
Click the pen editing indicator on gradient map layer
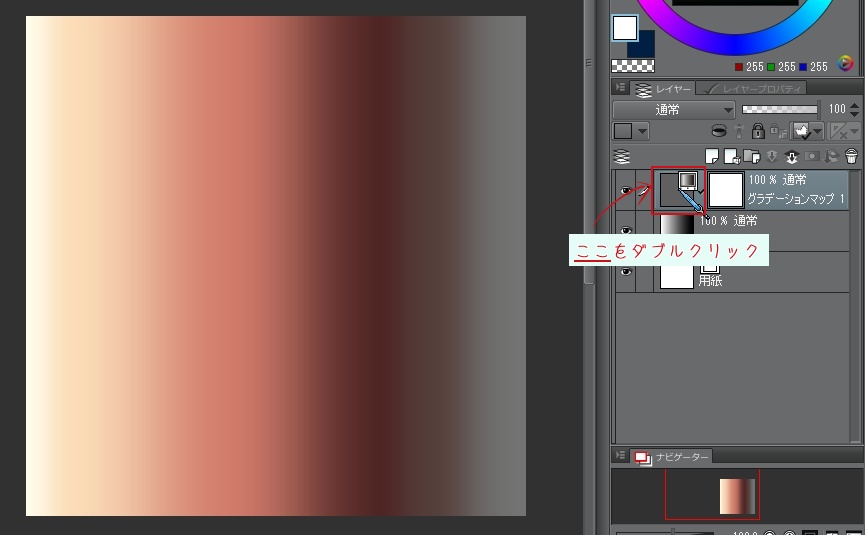[x=643, y=190]
